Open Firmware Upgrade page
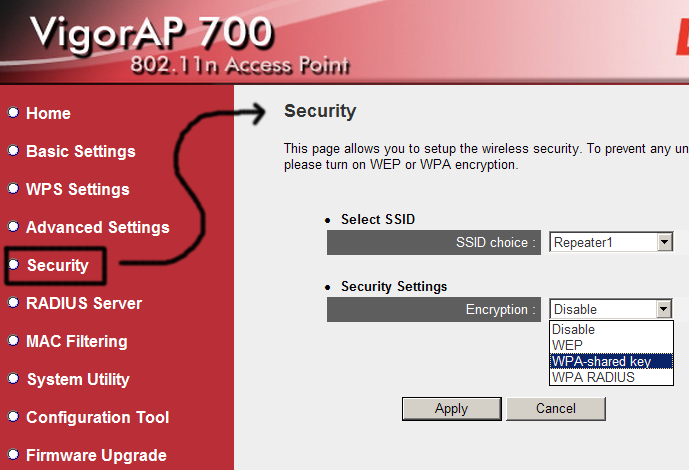Screen dimensions: 689x470 (96, 455)
